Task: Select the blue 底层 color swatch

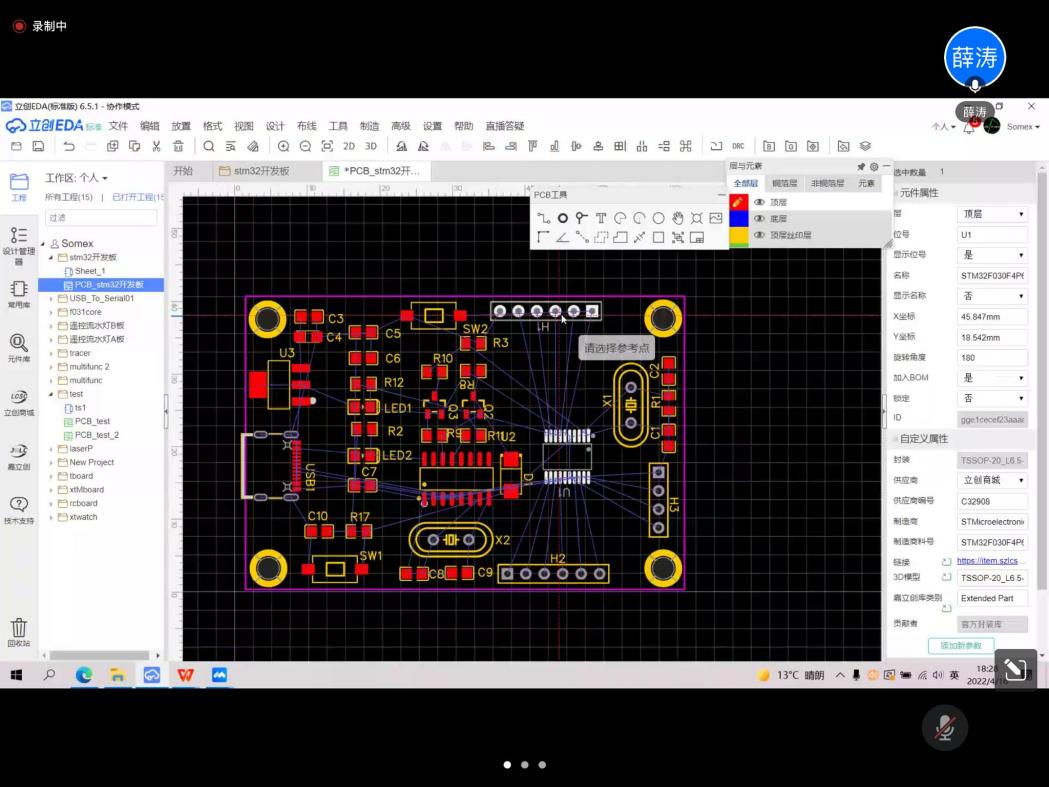Action: [x=739, y=219]
